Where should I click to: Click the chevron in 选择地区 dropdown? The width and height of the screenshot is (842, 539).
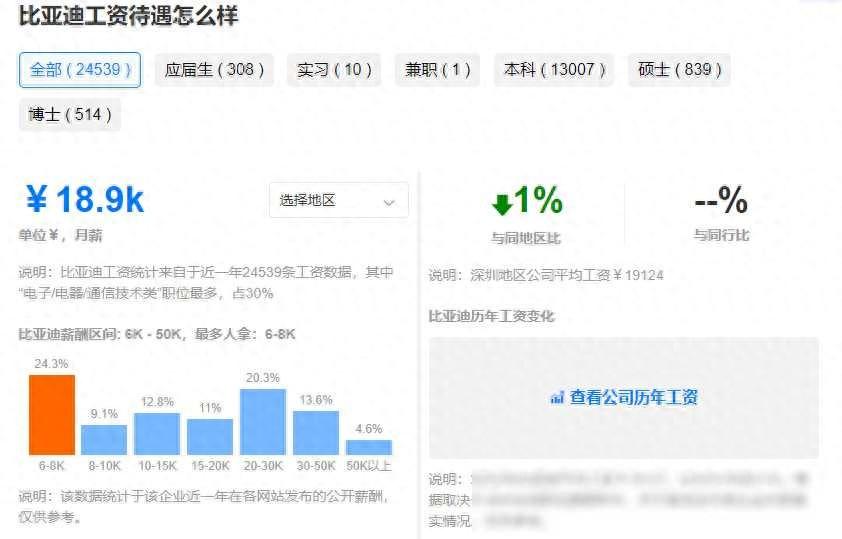(x=389, y=202)
